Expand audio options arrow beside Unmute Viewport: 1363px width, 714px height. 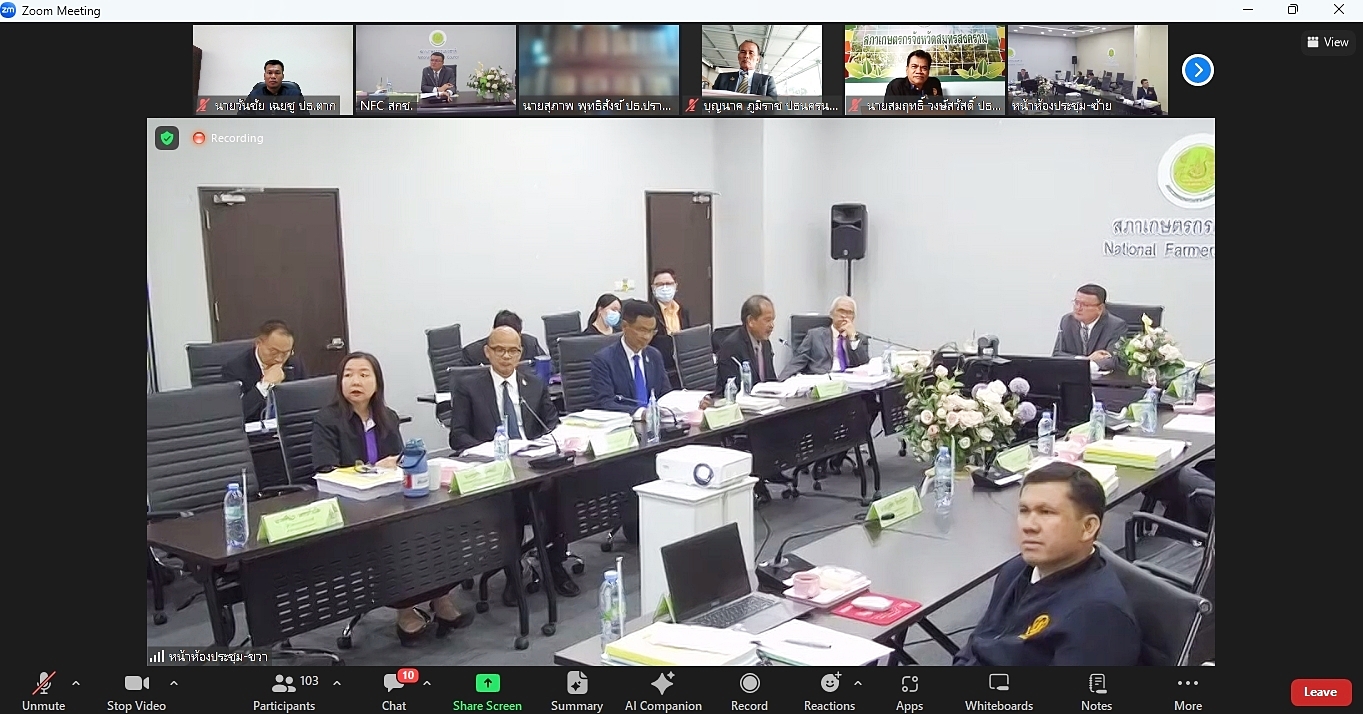point(76,683)
